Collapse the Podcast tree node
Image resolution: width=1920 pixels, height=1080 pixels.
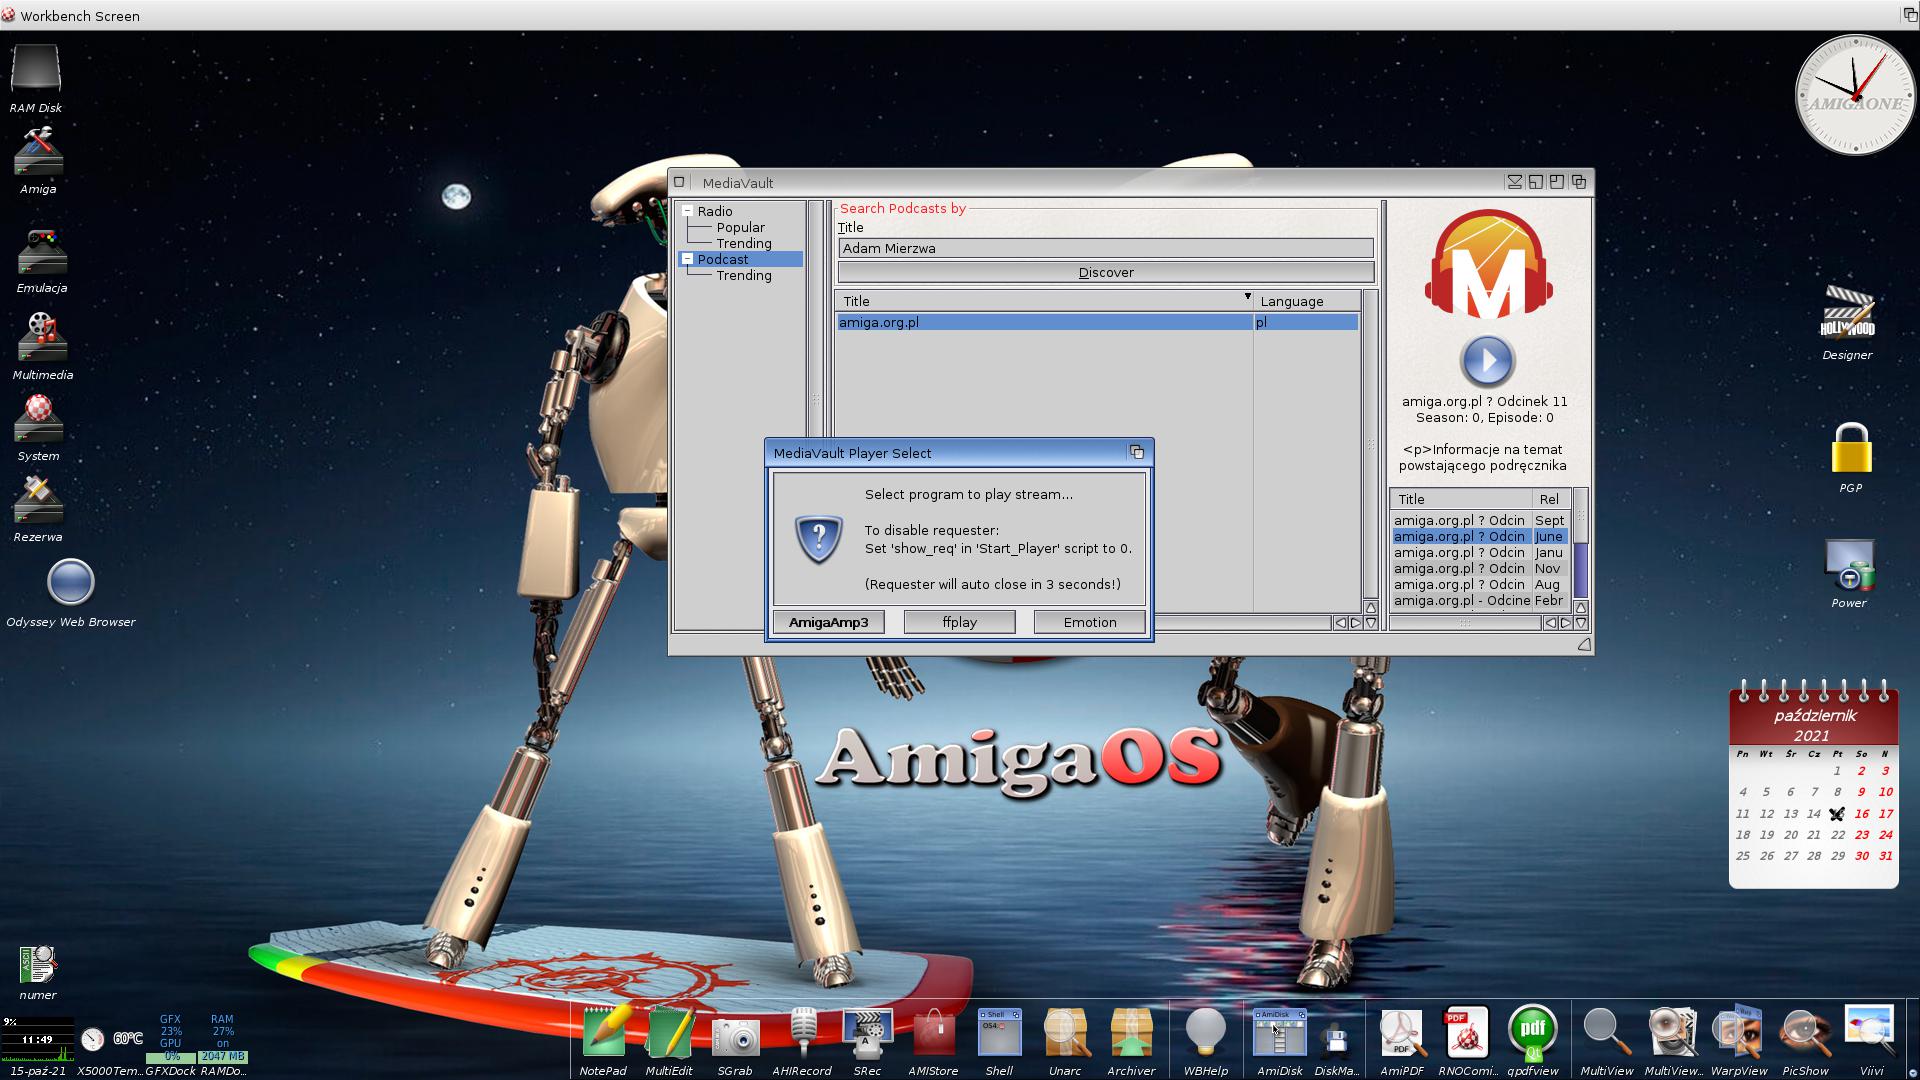(687, 259)
